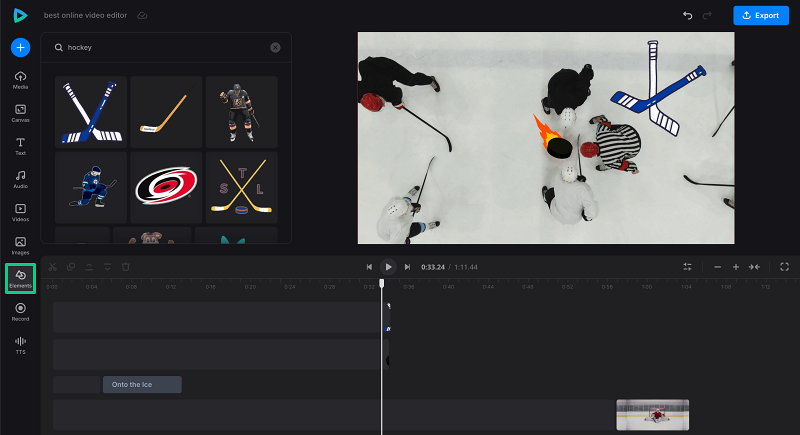This screenshot has width=800, height=435.
Task: Open the TTS text-to-speech tool
Action: pyautogui.click(x=20, y=345)
